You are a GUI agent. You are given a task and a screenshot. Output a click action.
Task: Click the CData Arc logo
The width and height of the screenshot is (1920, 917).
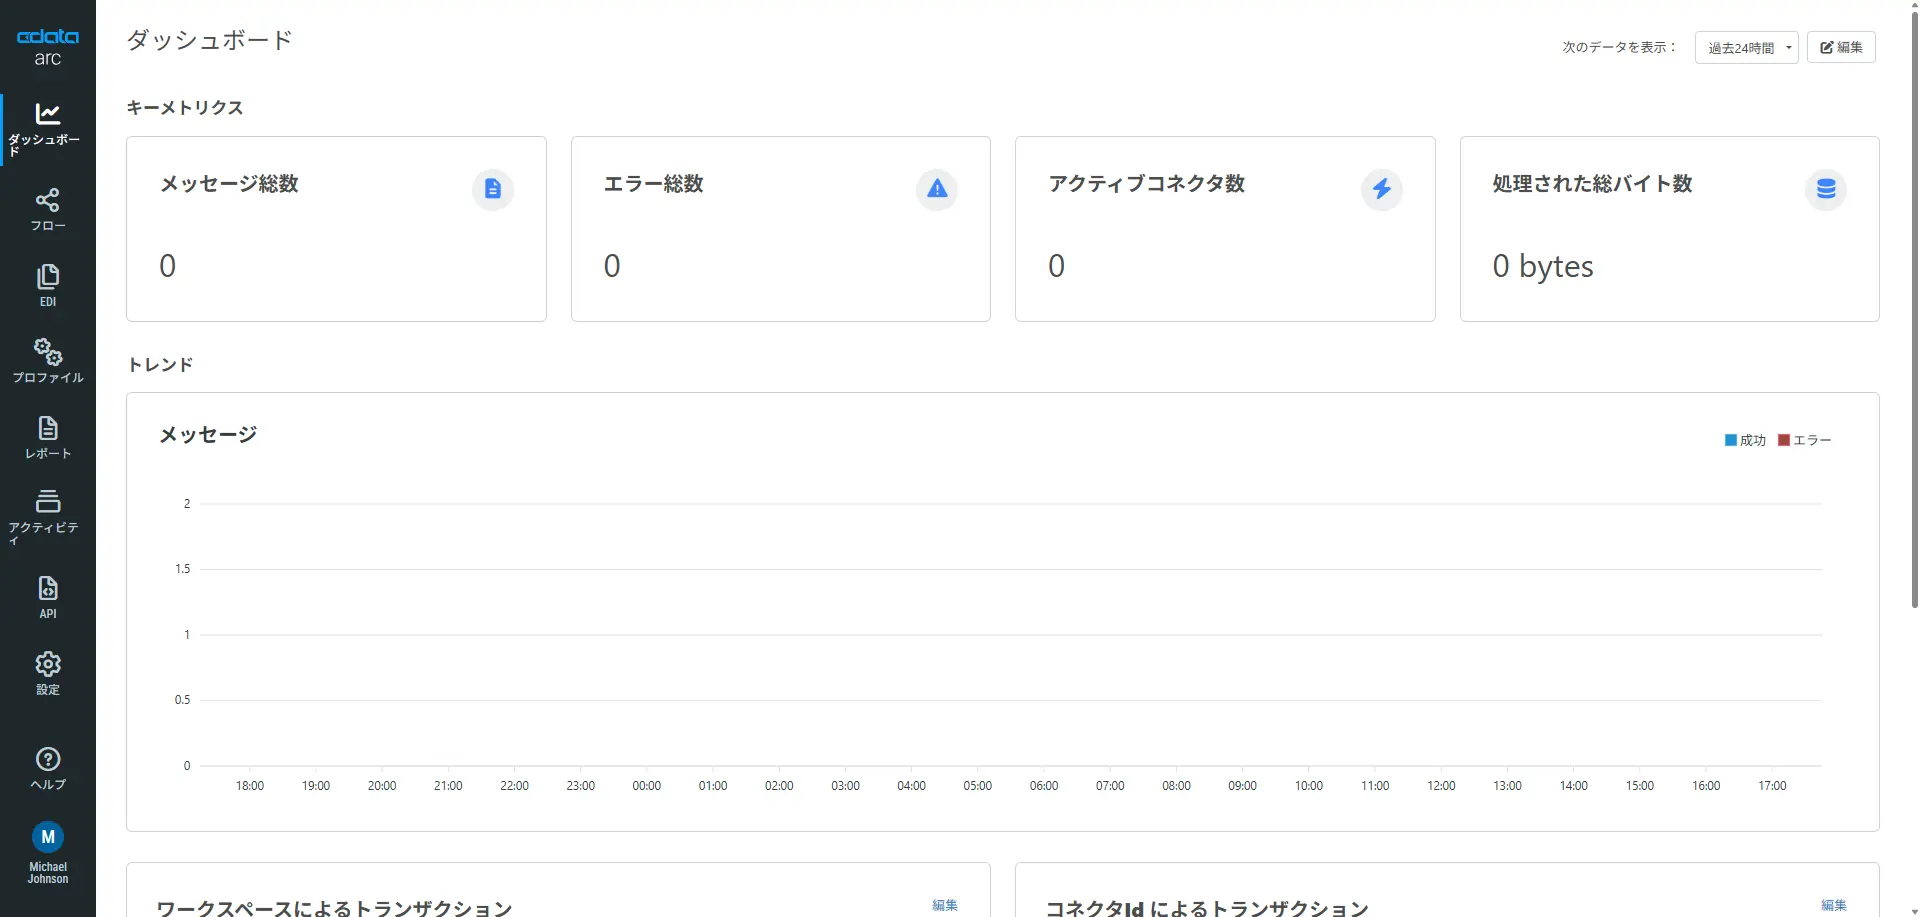tap(48, 47)
